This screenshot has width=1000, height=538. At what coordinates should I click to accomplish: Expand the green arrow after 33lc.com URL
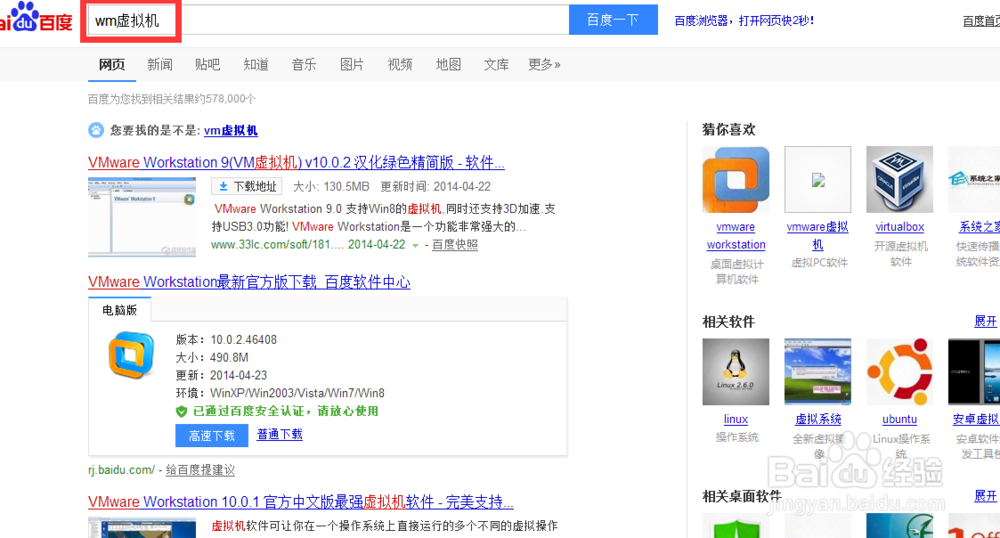(x=415, y=245)
